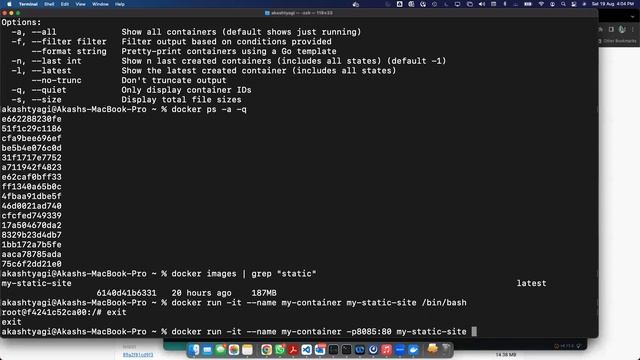Click container ID cfcfed749339
640x360 pixels.
pos(31,216)
